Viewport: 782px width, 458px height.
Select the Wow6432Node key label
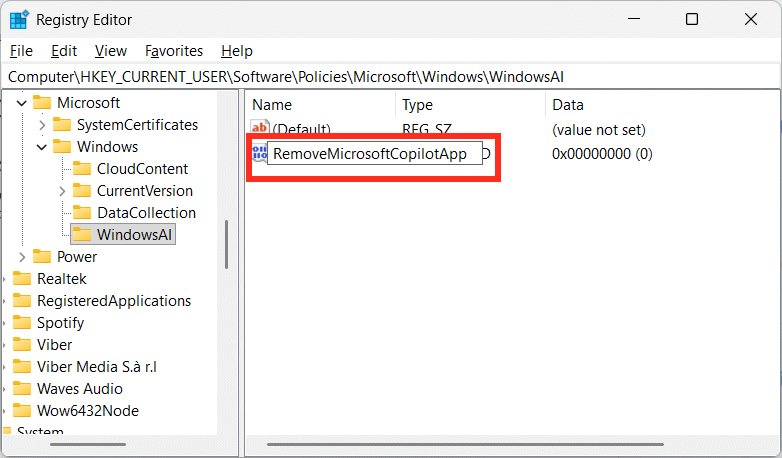[88, 411]
